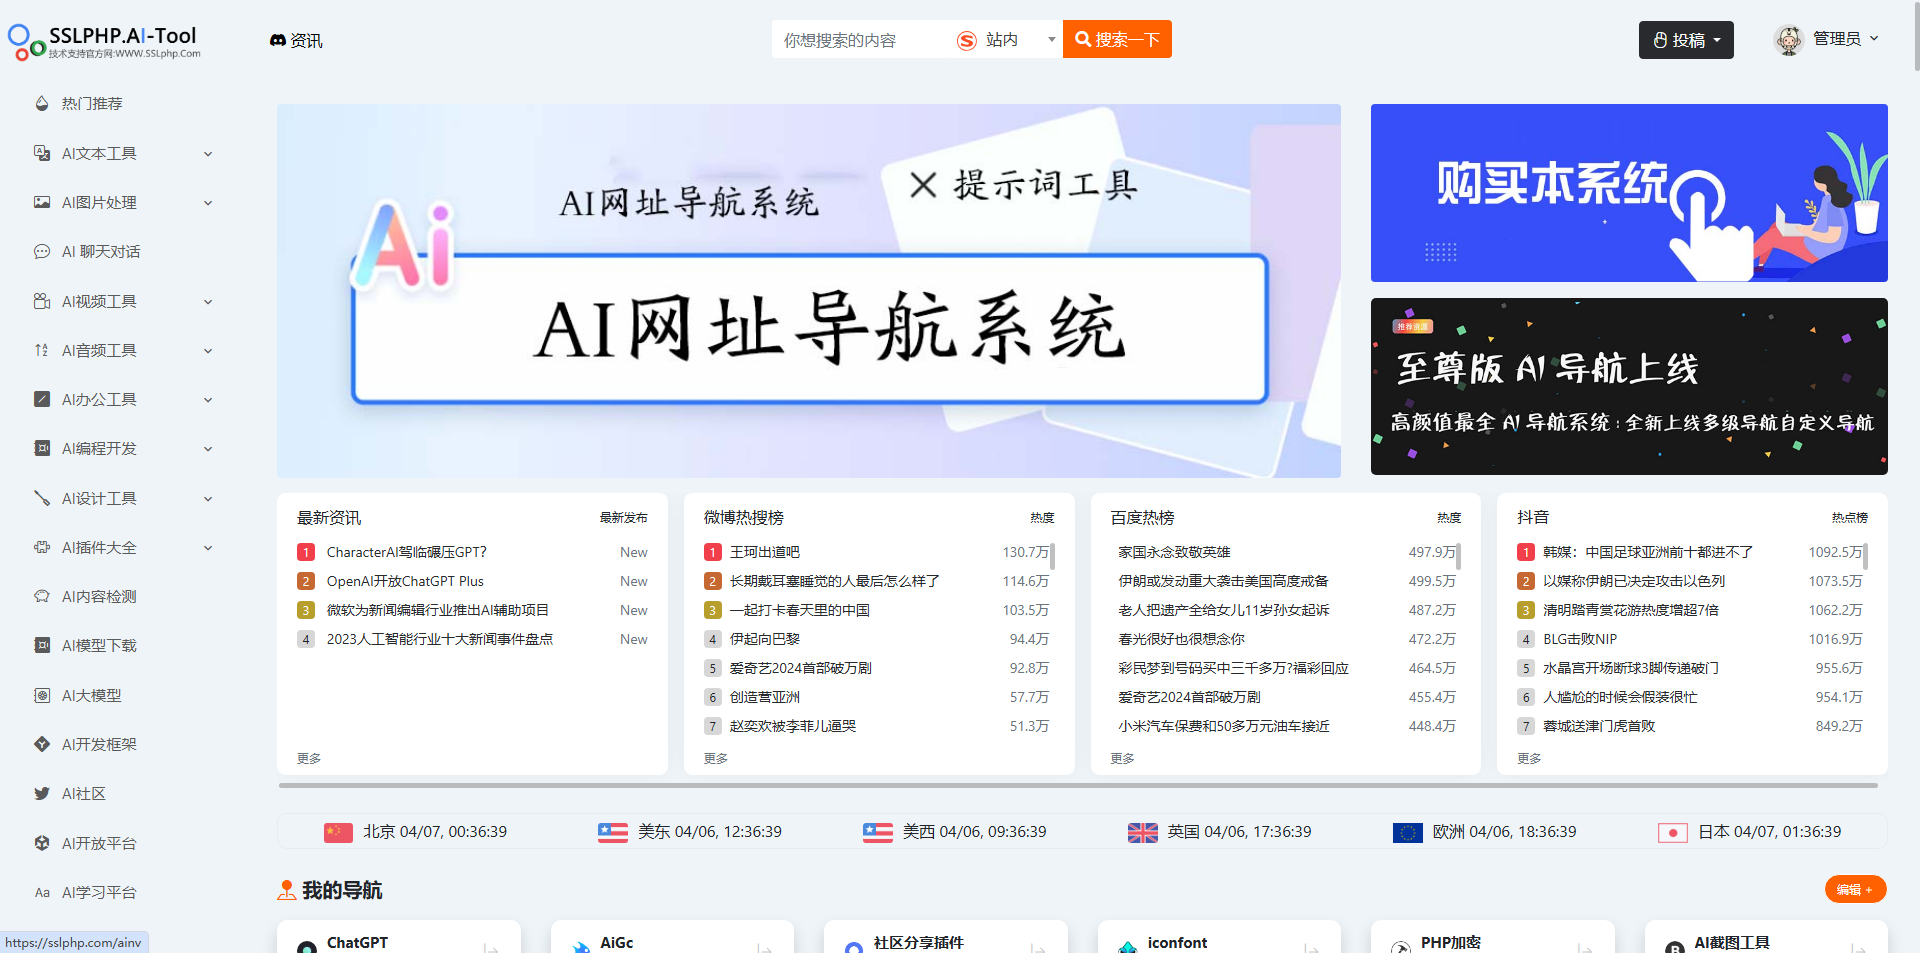Expand the AI设计工具 submenu chevron
Image resolution: width=1920 pixels, height=953 pixels.
(x=208, y=499)
